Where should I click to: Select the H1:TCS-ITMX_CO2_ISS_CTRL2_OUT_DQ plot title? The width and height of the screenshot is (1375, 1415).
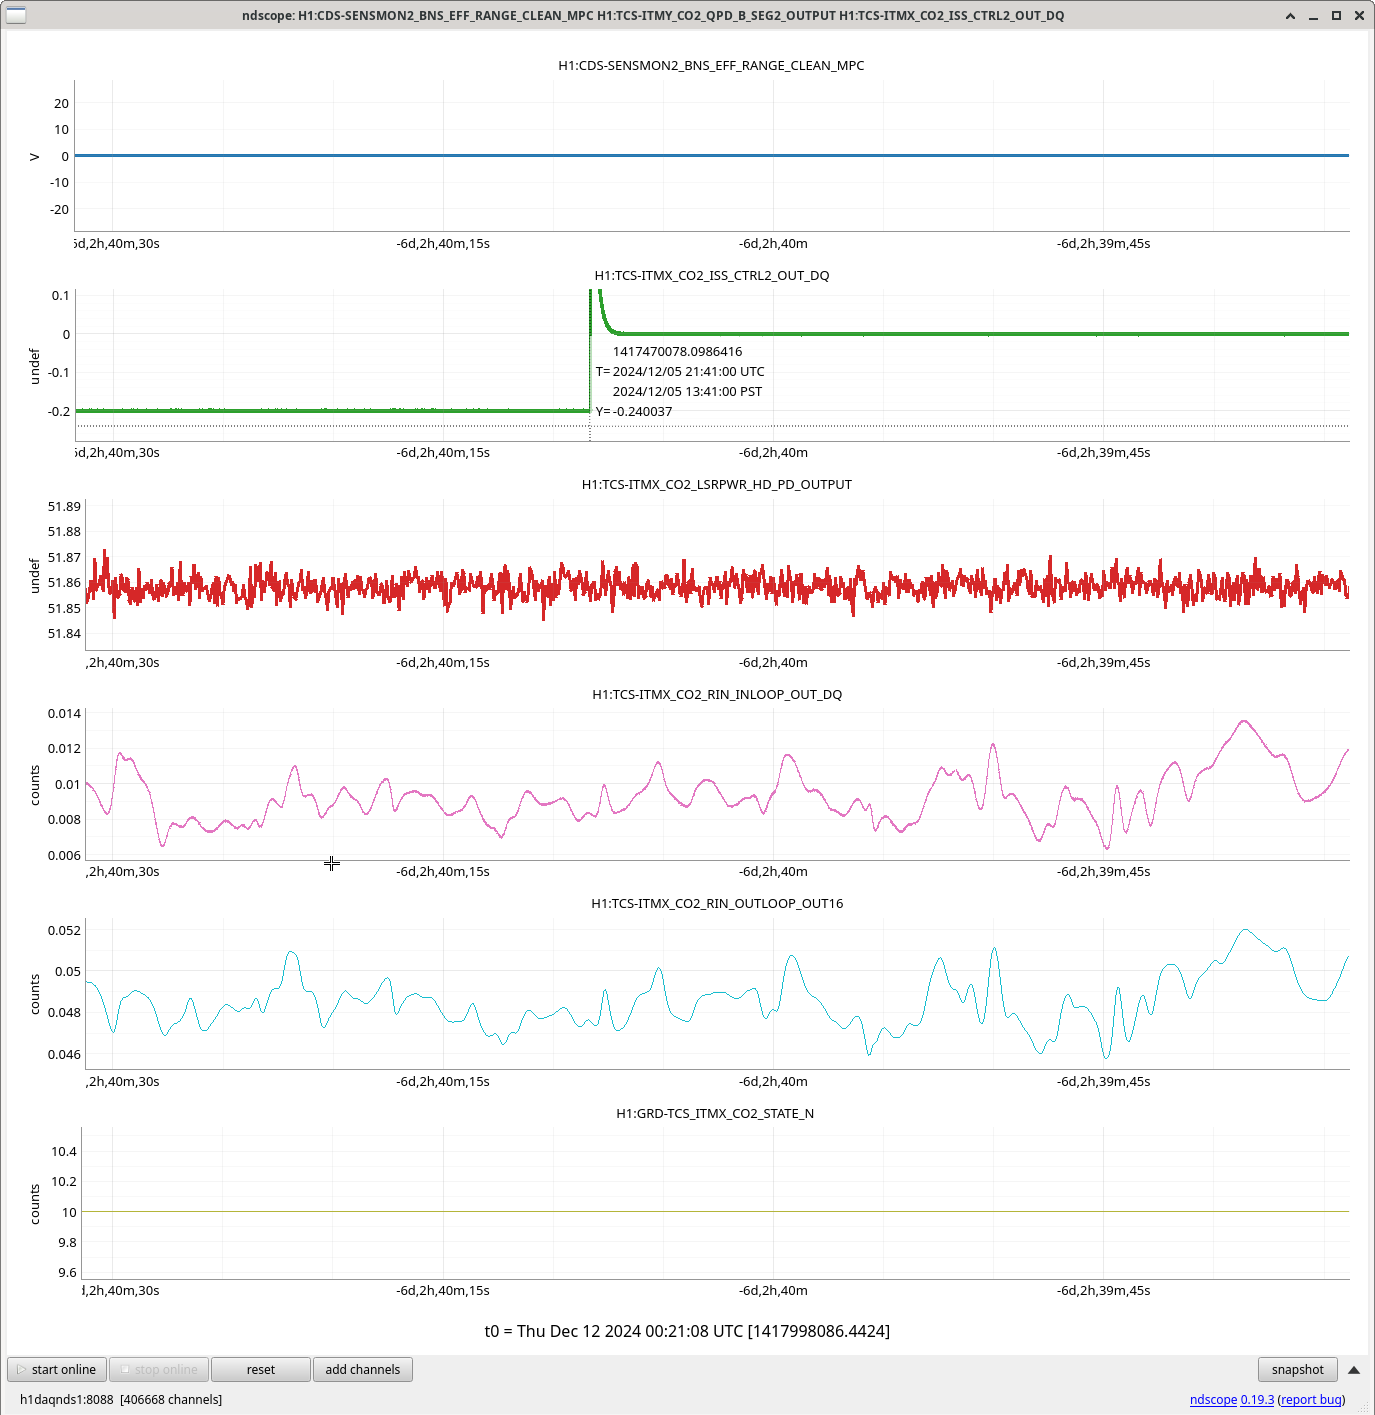coord(711,275)
